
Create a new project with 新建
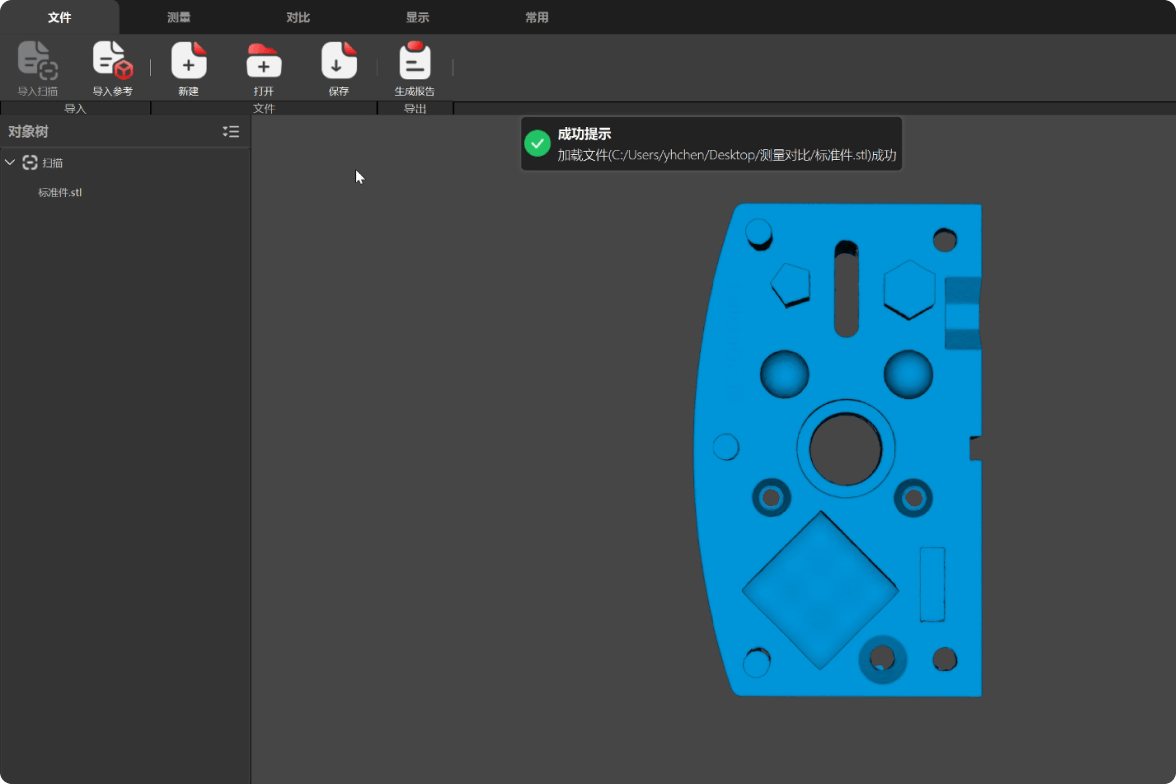[188, 62]
